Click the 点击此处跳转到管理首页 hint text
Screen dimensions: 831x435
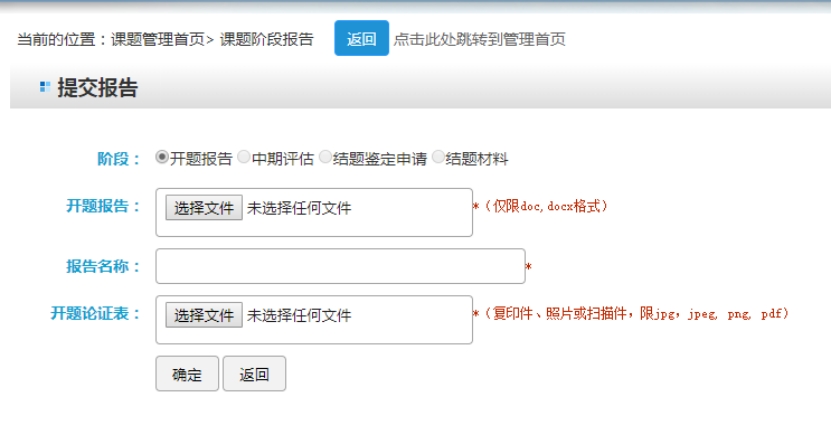[479, 40]
